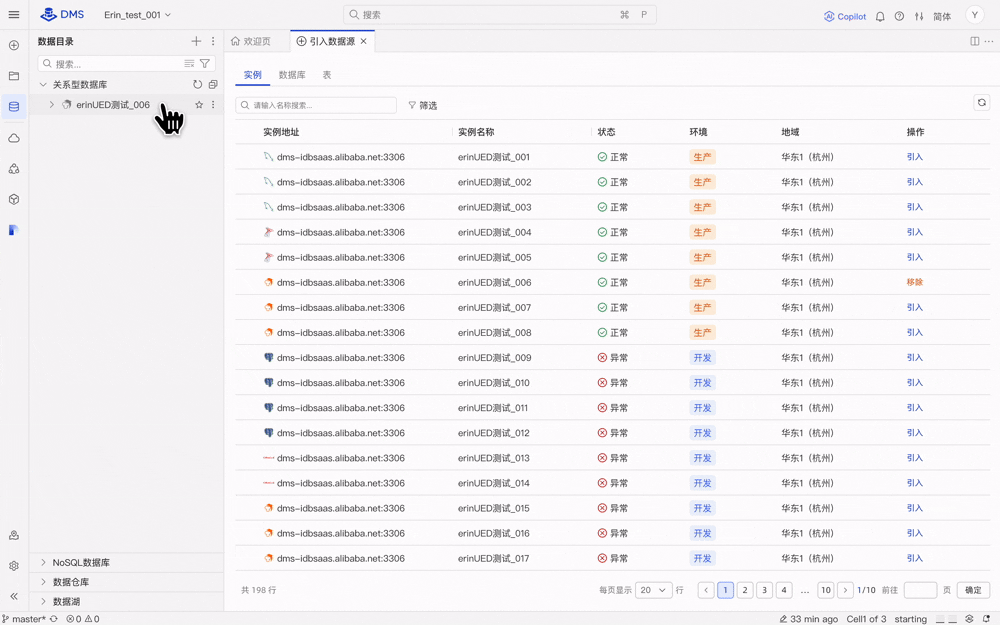Switch to the 欢迎页 tab
The width and height of the screenshot is (1000, 625).
coord(251,41)
